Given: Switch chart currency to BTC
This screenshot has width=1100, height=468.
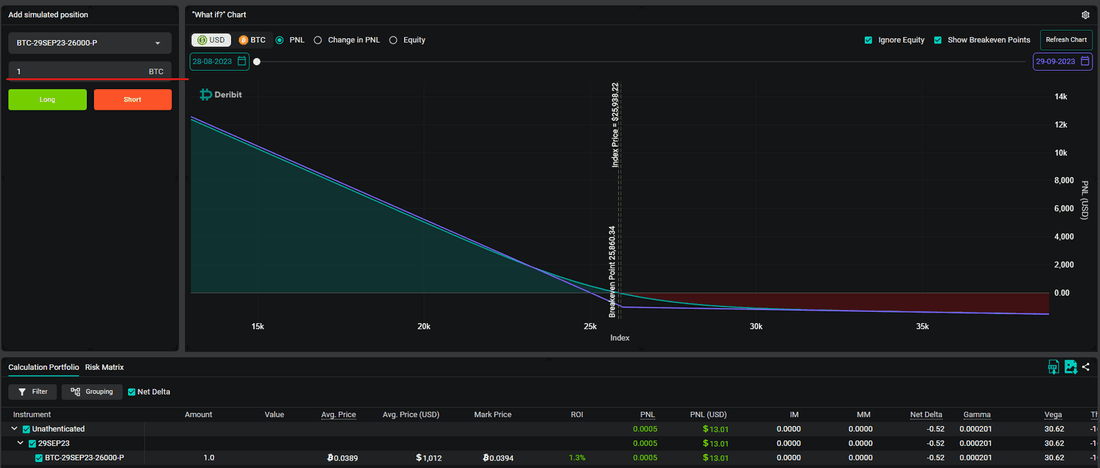Looking at the screenshot, I should pos(253,40).
